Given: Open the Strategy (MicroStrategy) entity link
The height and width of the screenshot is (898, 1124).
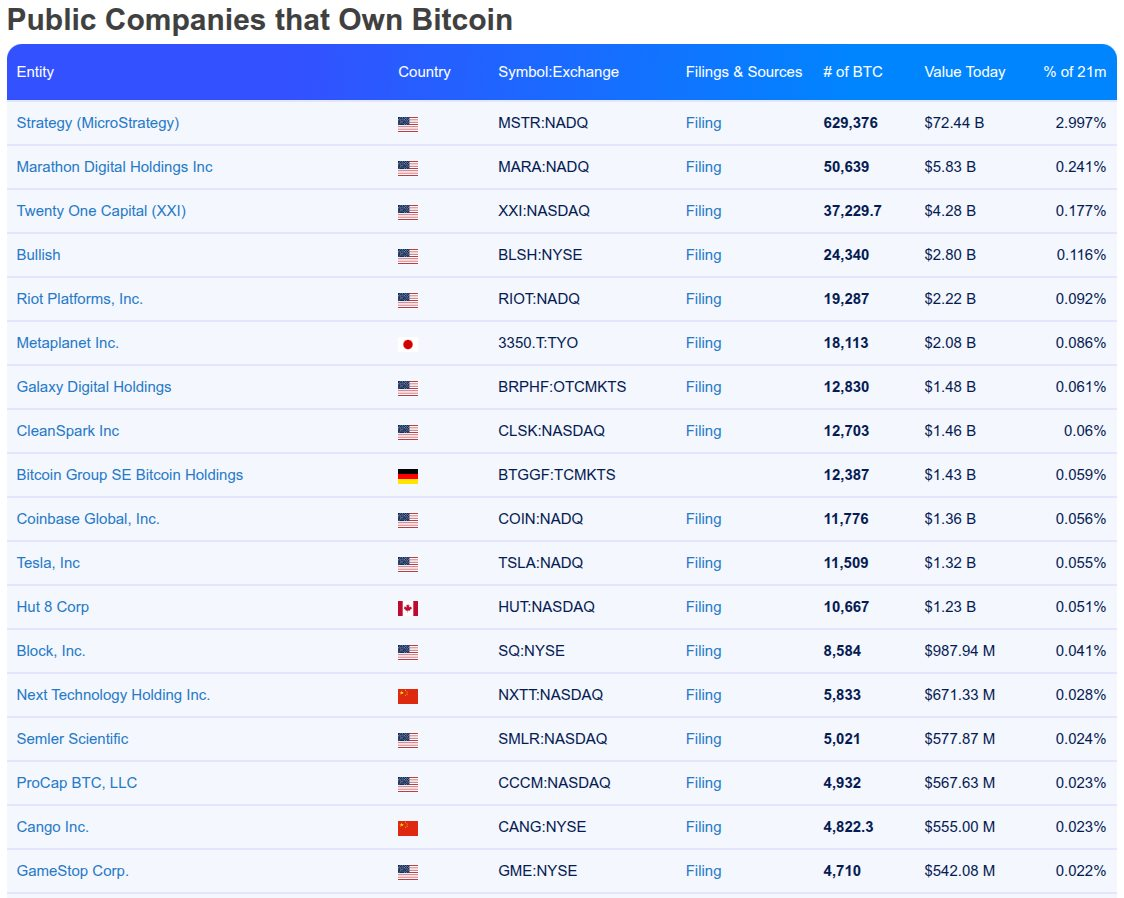Looking at the screenshot, I should click(97, 123).
